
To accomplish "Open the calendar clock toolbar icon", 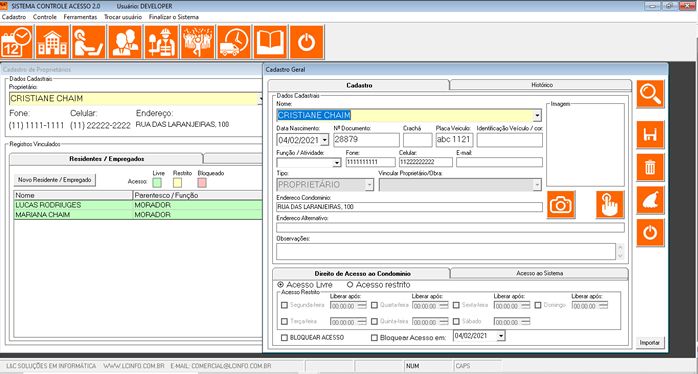I will coord(16,42).
